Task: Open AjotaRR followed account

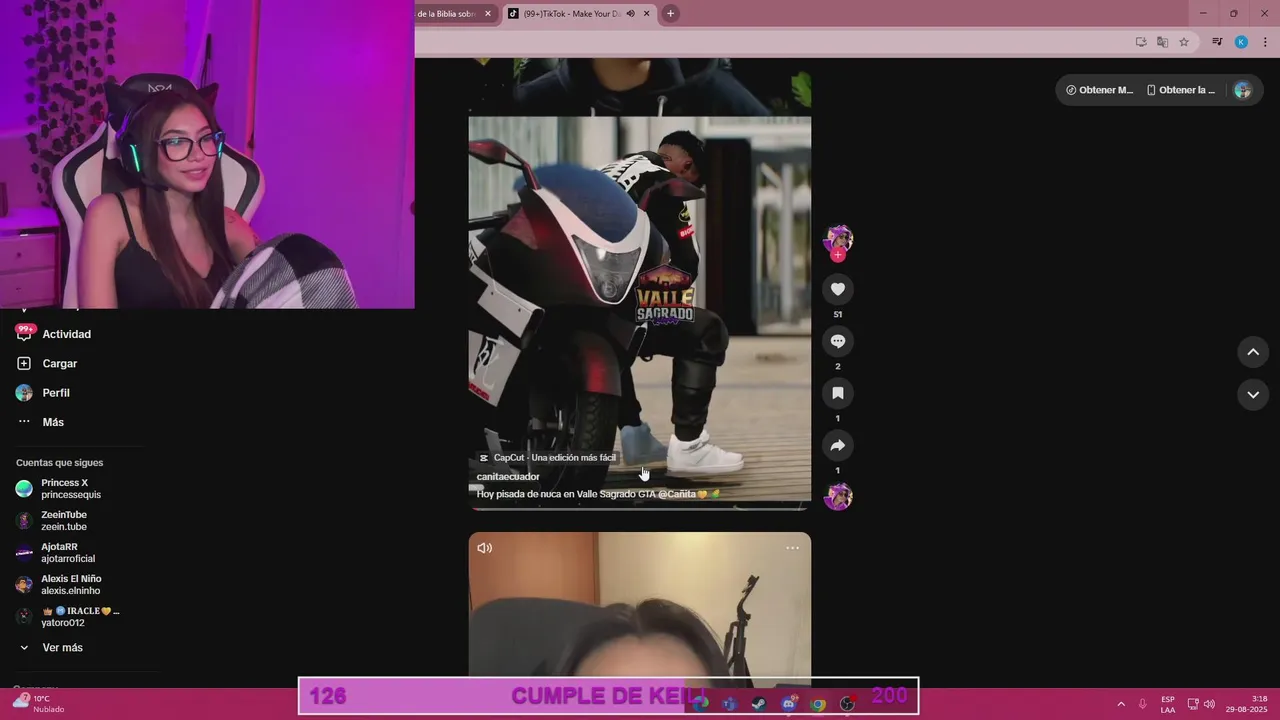Action: (x=70, y=553)
